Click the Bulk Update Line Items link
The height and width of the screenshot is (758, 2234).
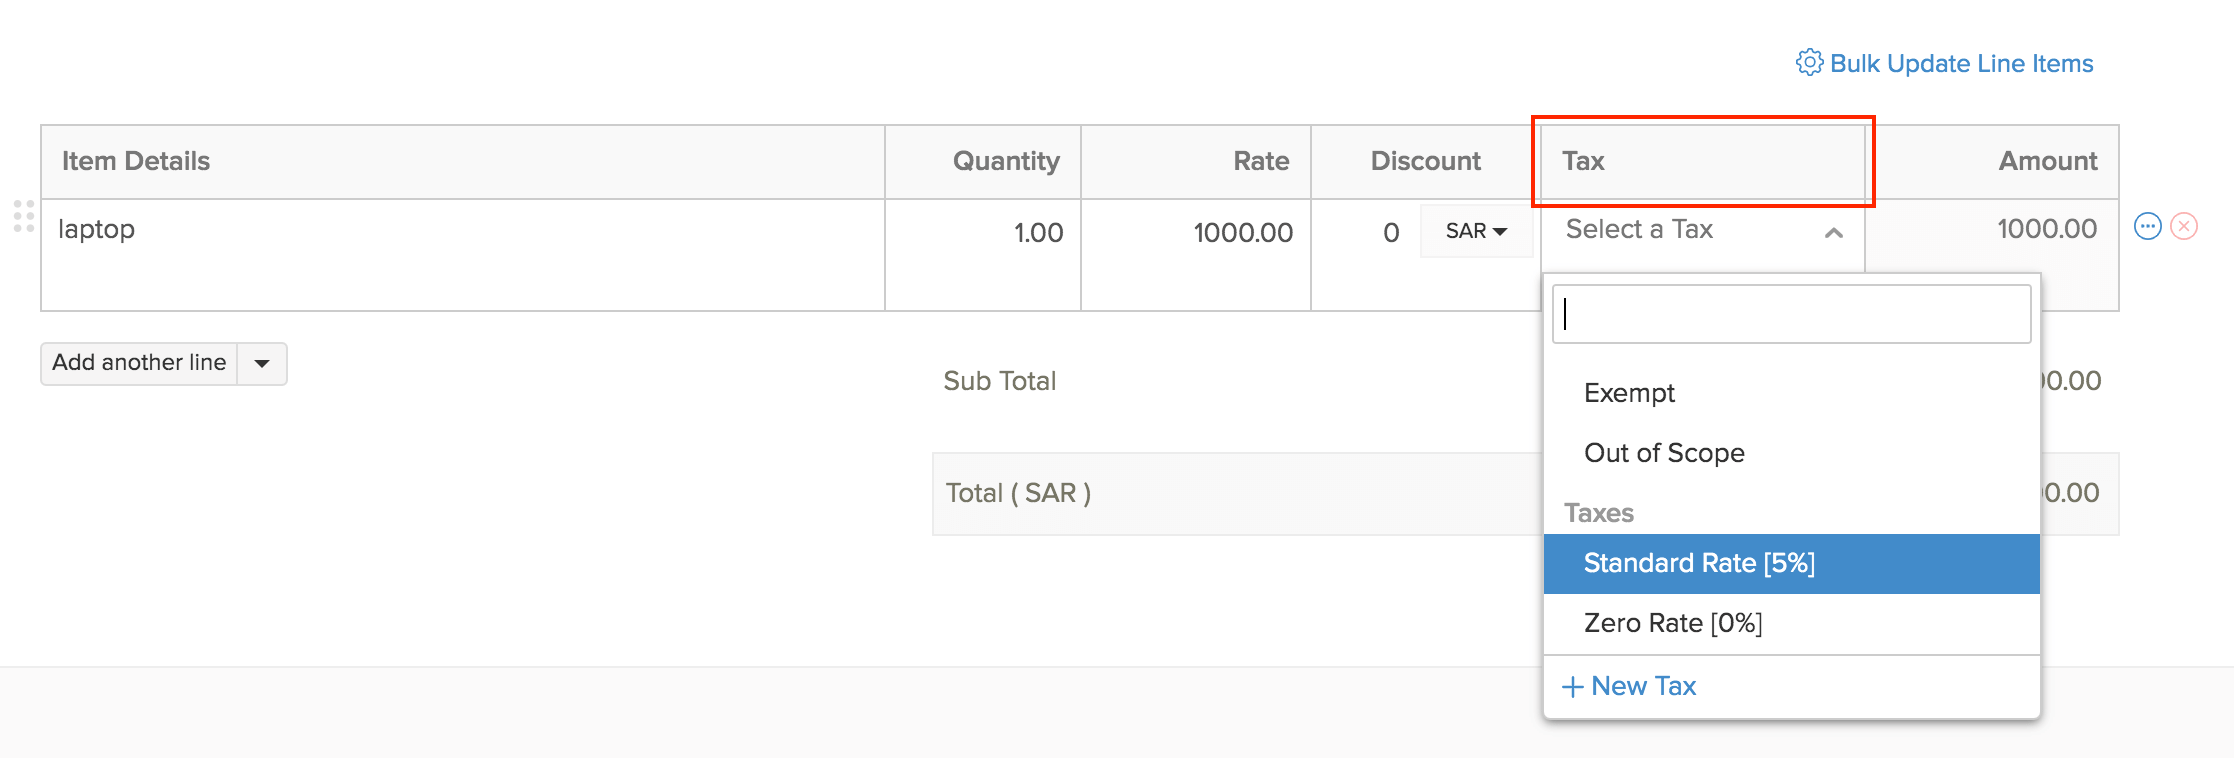point(1962,62)
